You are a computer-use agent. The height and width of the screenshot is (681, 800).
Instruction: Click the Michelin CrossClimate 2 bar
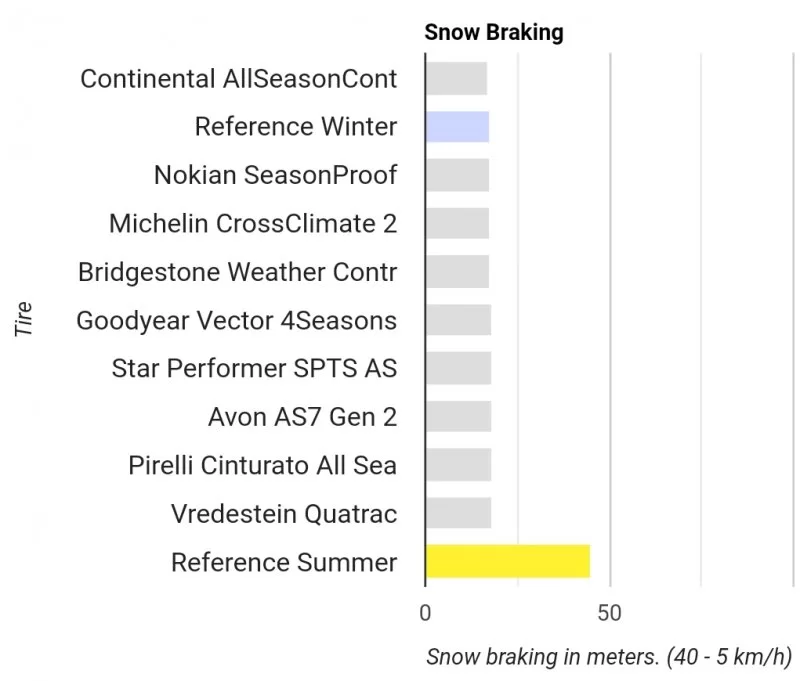457,223
